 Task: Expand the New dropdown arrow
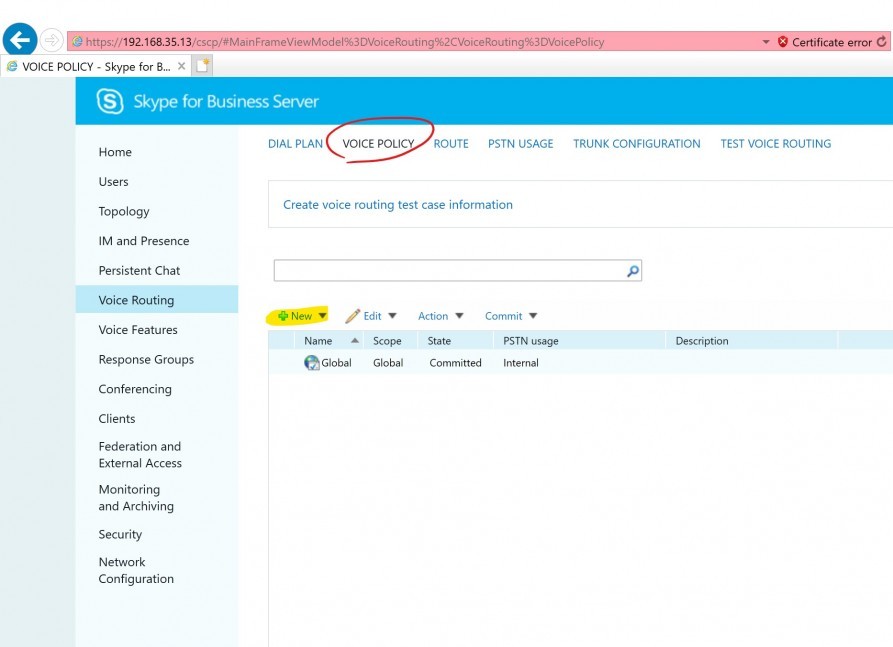point(322,316)
